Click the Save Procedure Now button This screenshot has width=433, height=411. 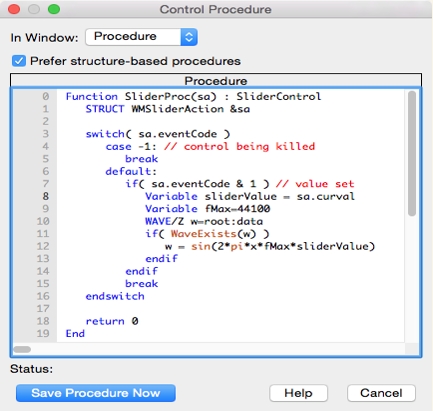point(96,393)
